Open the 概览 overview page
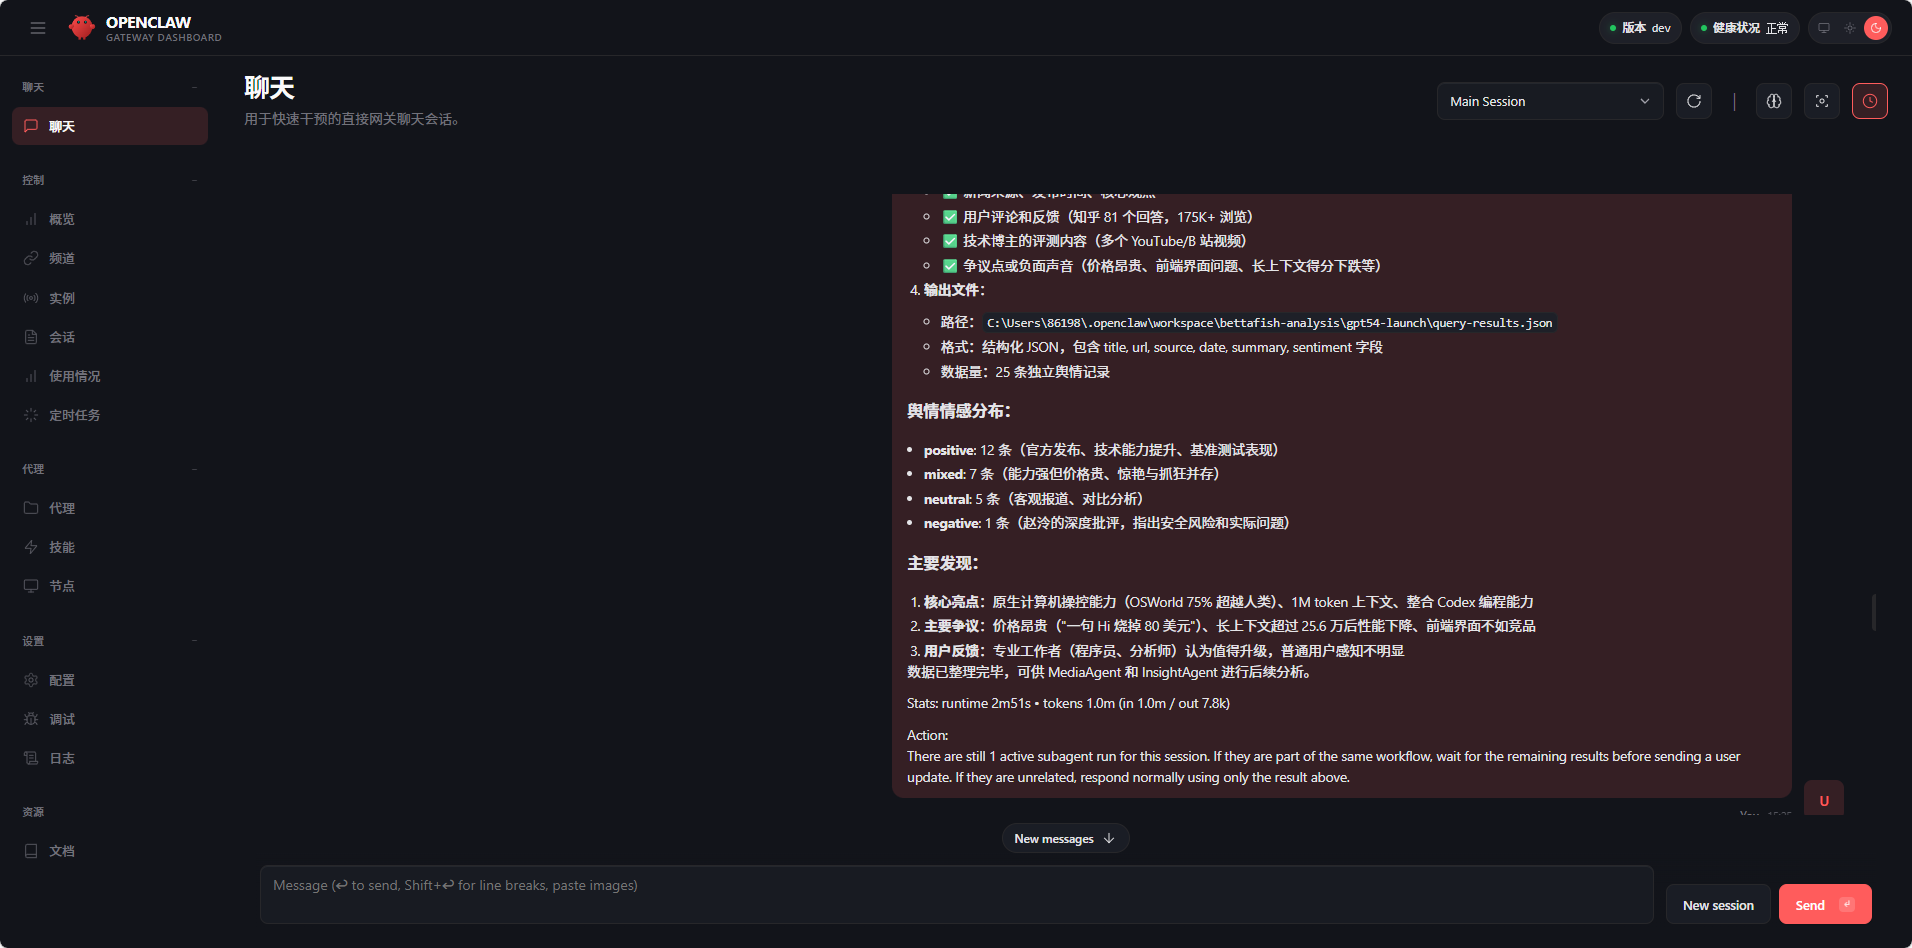The width and height of the screenshot is (1912, 948). [x=110, y=219]
